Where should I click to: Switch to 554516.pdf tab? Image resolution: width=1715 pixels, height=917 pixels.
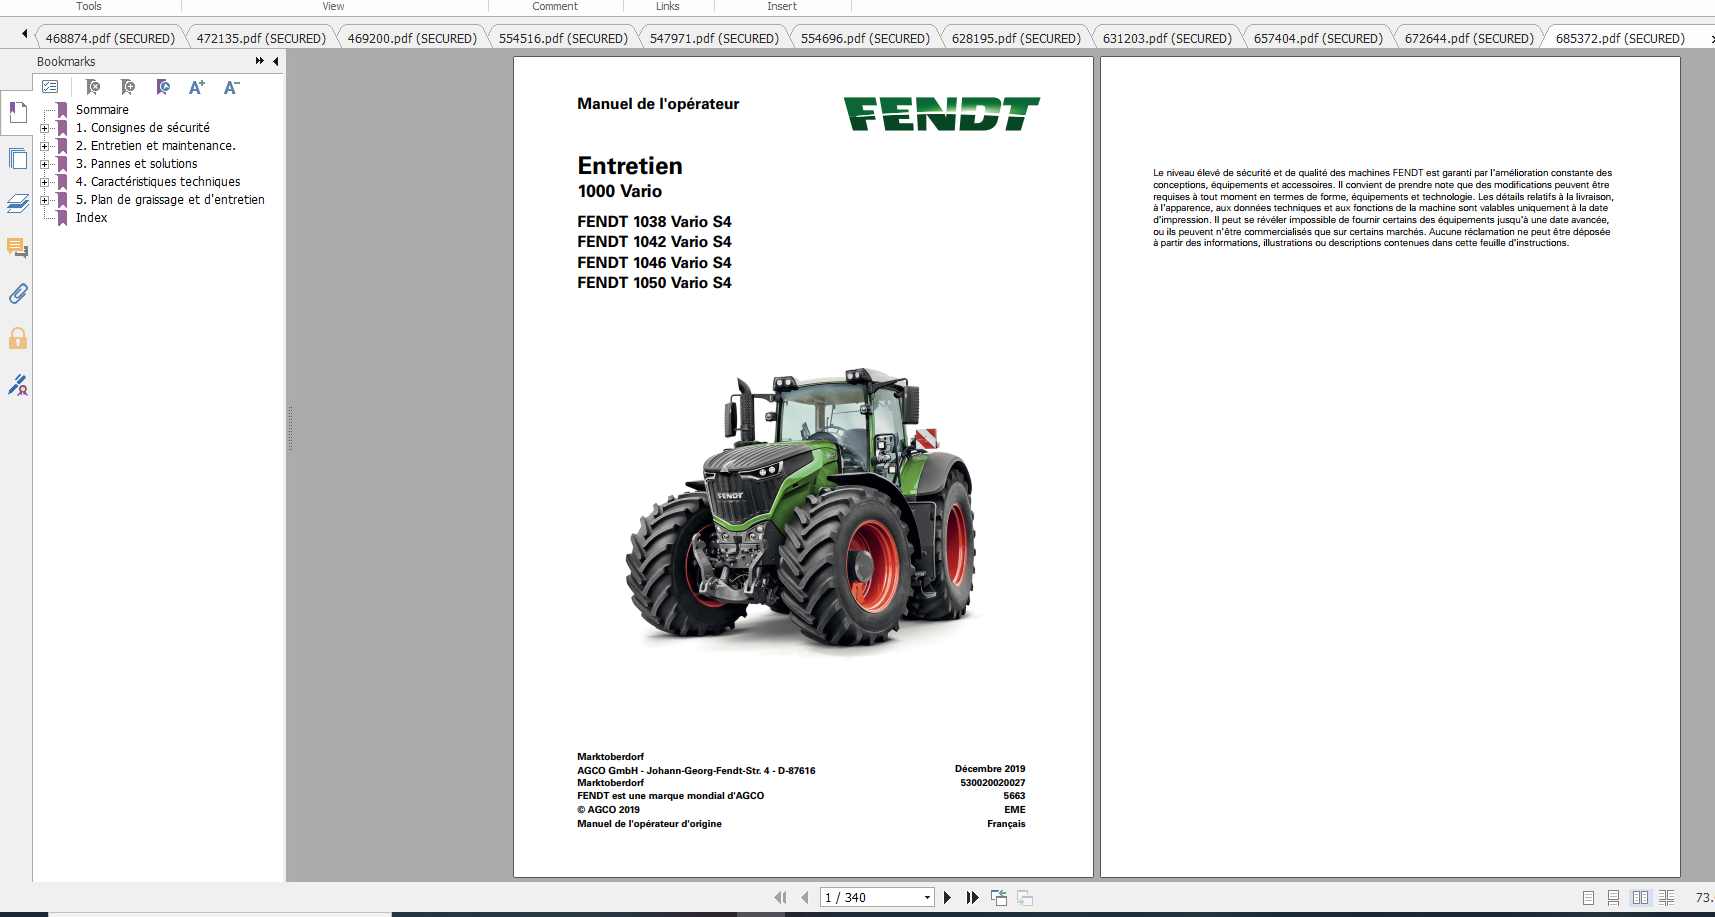click(563, 38)
